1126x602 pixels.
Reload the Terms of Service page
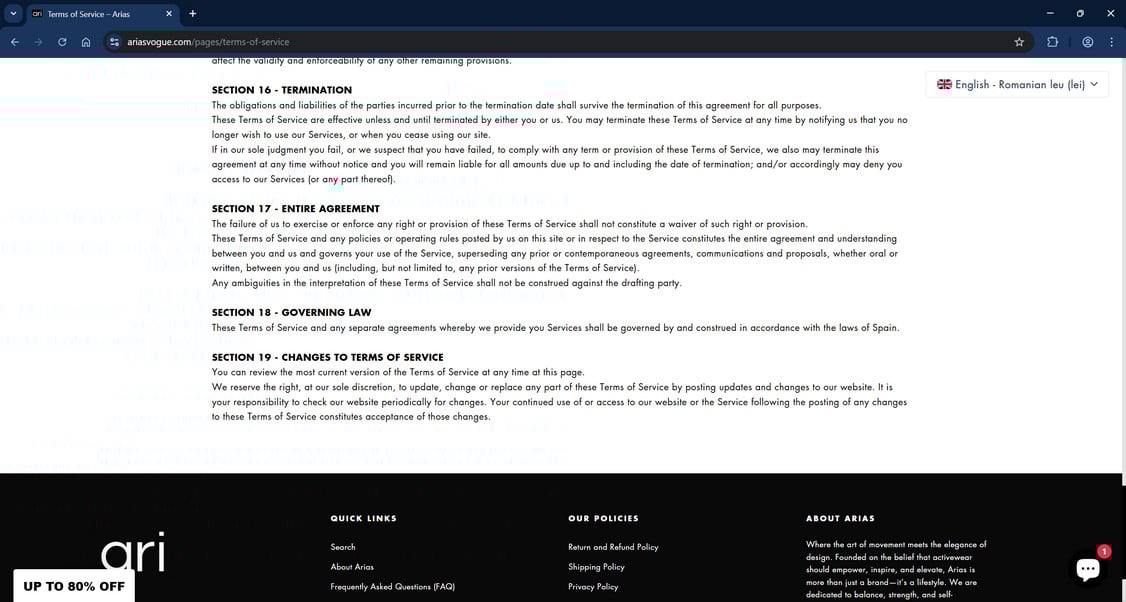click(x=62, y=42)
